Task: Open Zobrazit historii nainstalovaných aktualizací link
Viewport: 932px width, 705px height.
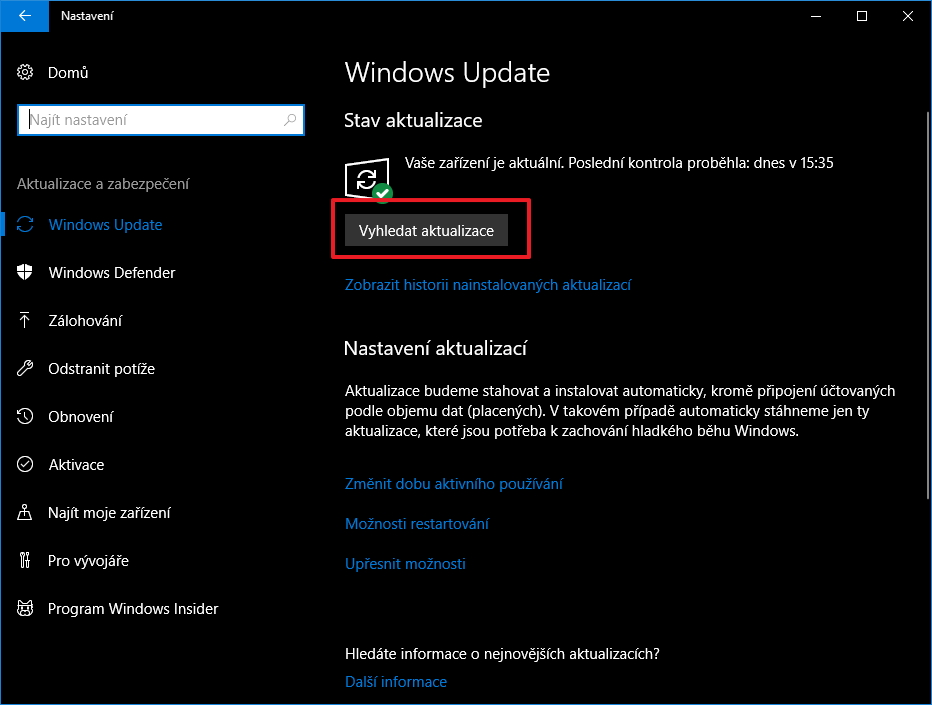Action: (x=488, y=285)
